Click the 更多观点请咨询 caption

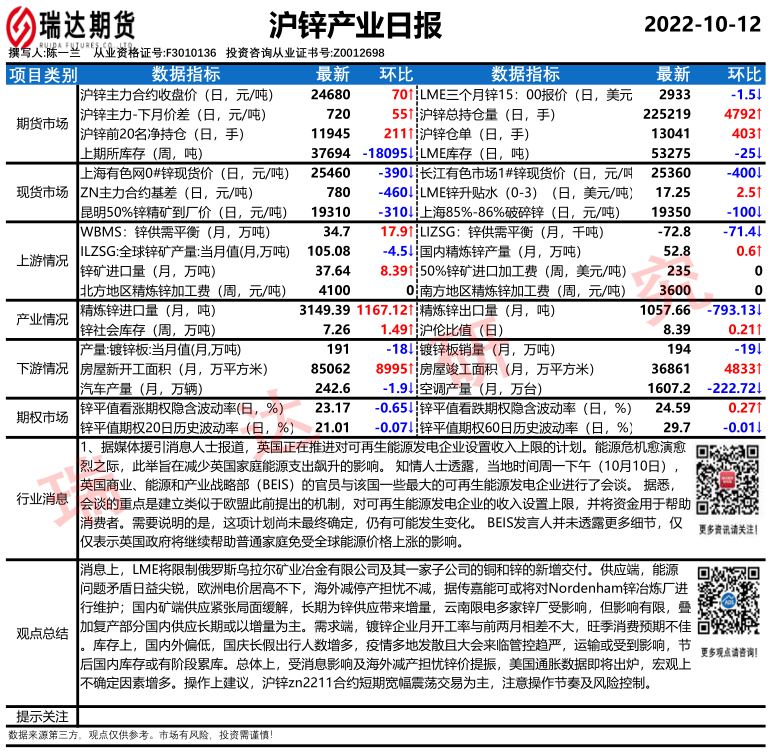724,651
